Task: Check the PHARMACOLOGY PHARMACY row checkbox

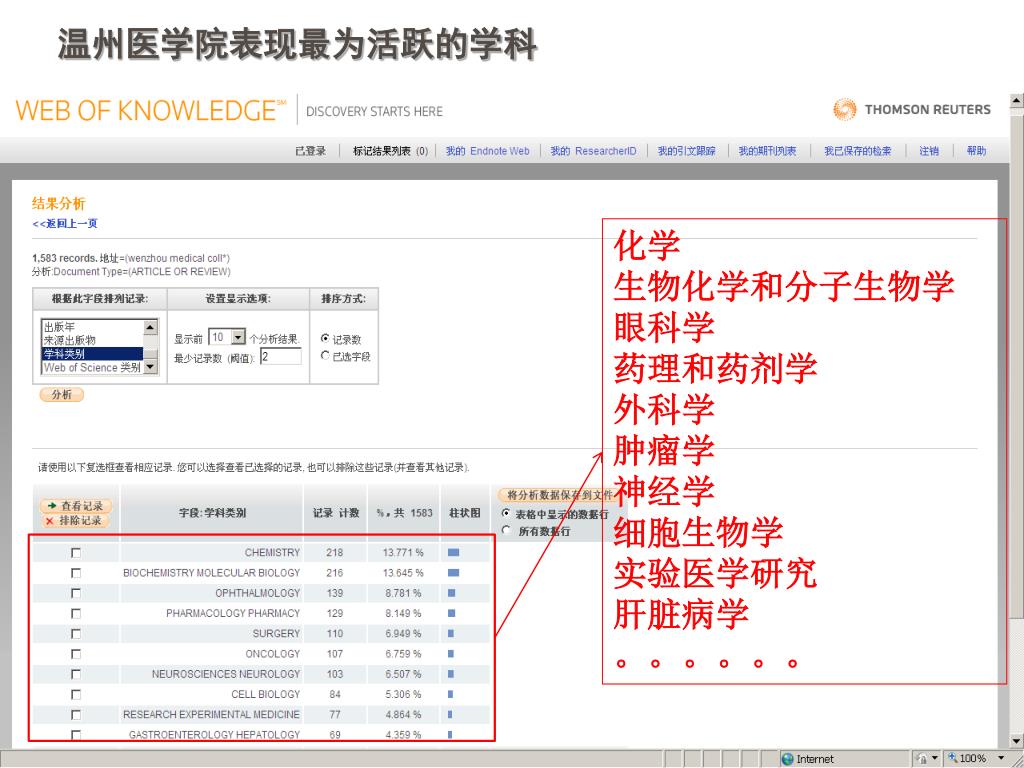Action: pyautogui.click(x=76, y=613)
